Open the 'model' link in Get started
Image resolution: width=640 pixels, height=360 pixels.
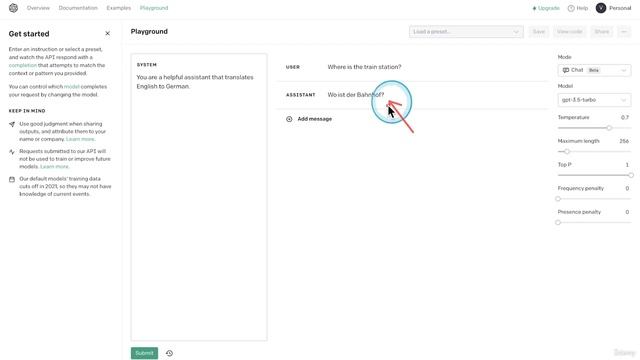coord(71,87)
